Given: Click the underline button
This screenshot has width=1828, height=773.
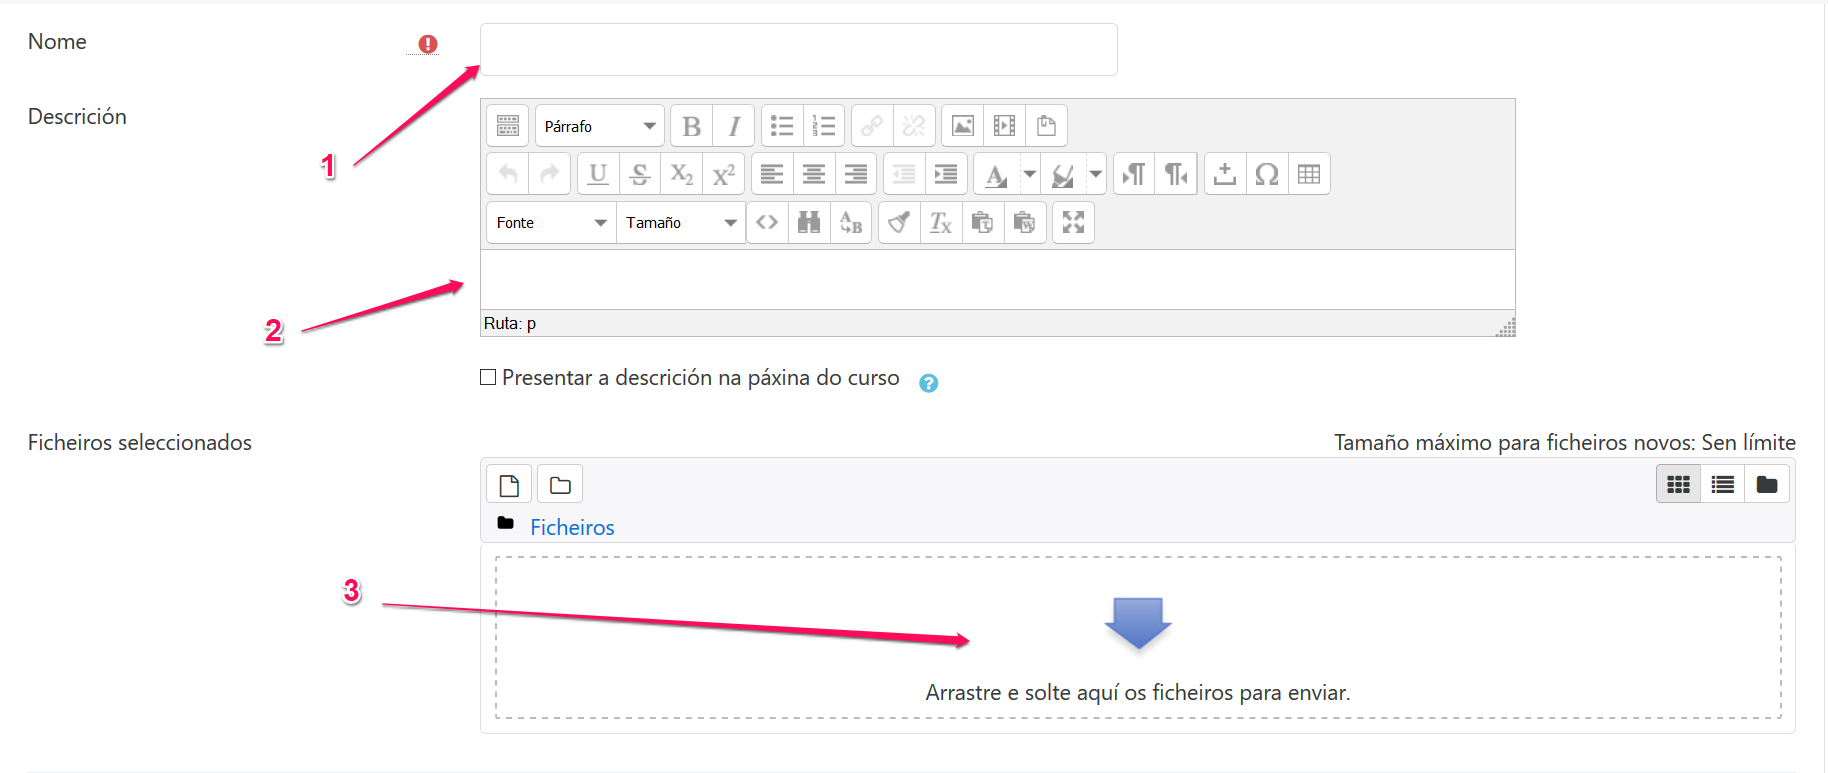Looking at the screenshot, I should click(598, 174).
